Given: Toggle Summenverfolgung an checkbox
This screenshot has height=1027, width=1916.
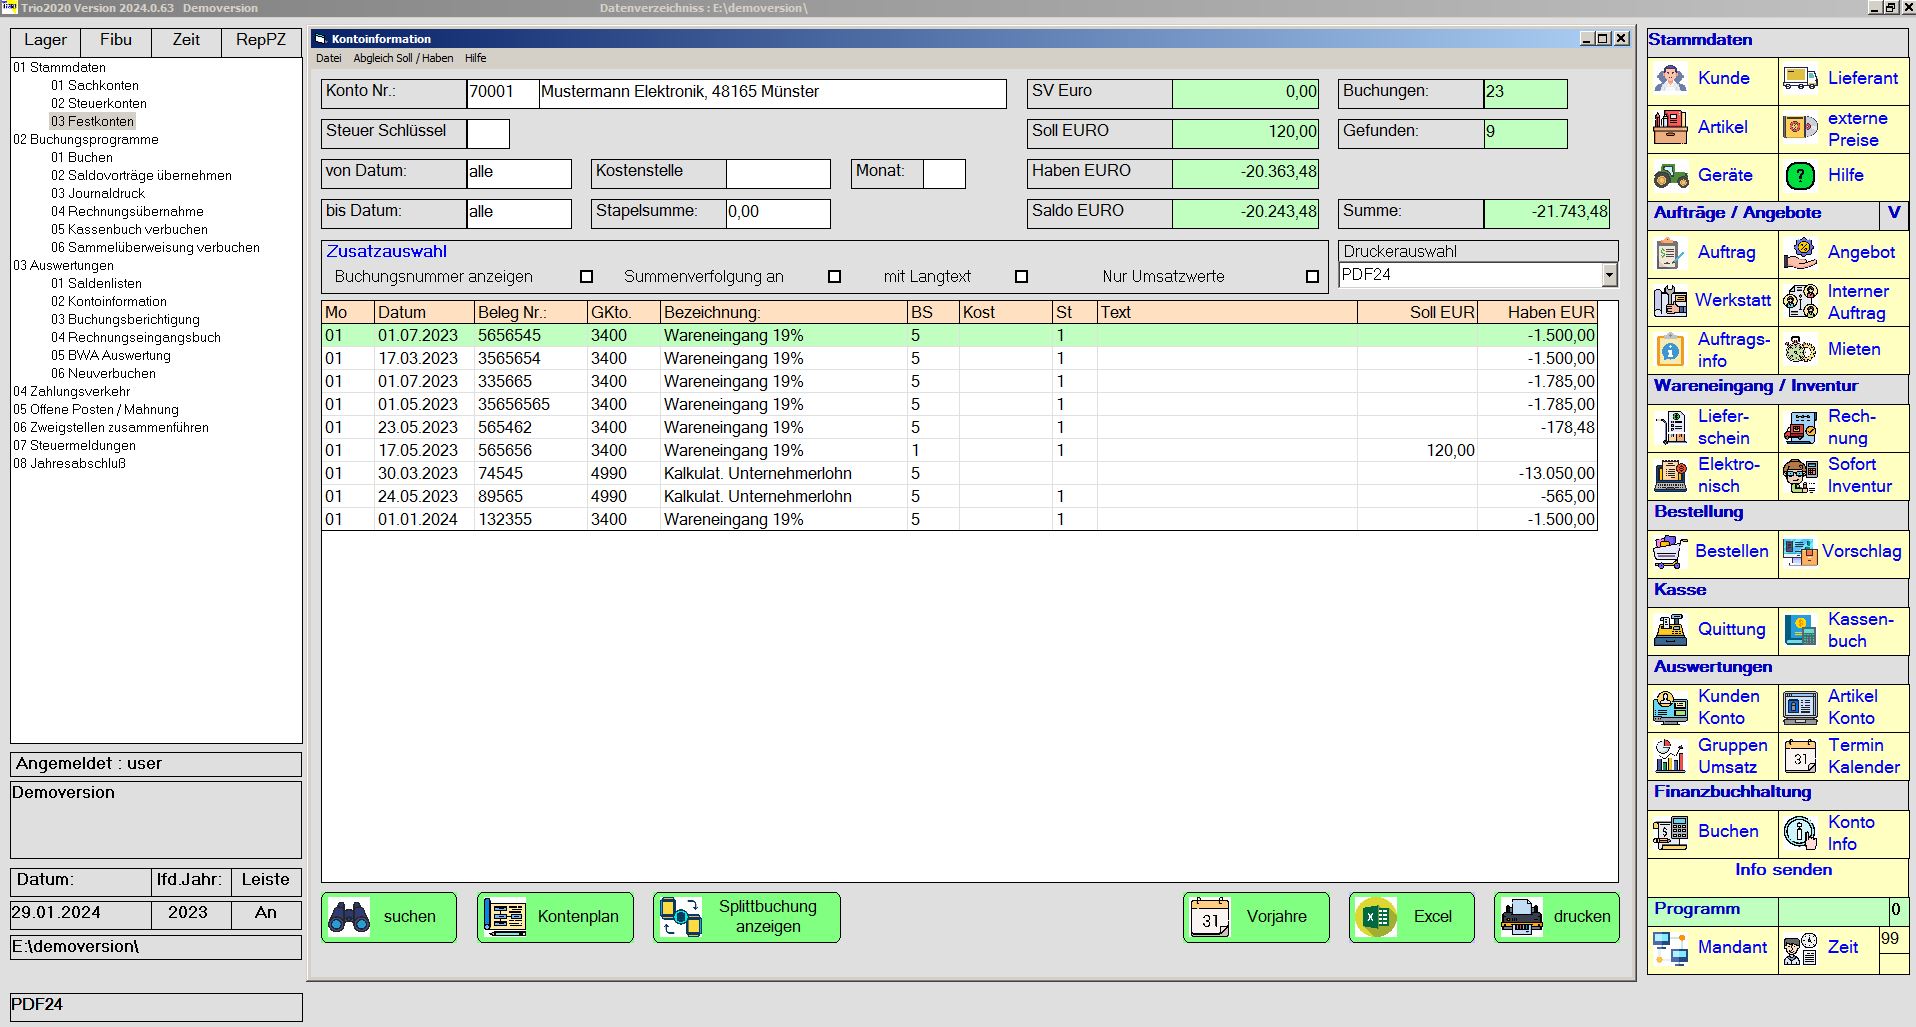Looking at the screenshot, I should (x=834, y=277).
